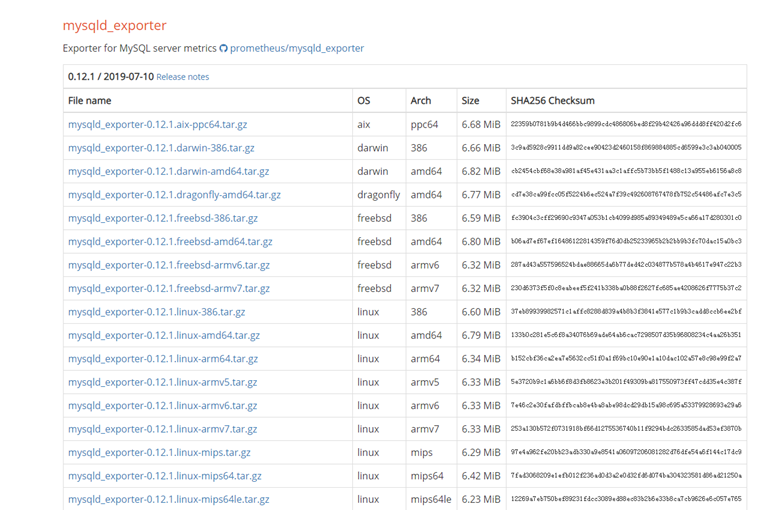
Task: Click the 6.42 MiB size cell
Action: click(x=481, y=476)
